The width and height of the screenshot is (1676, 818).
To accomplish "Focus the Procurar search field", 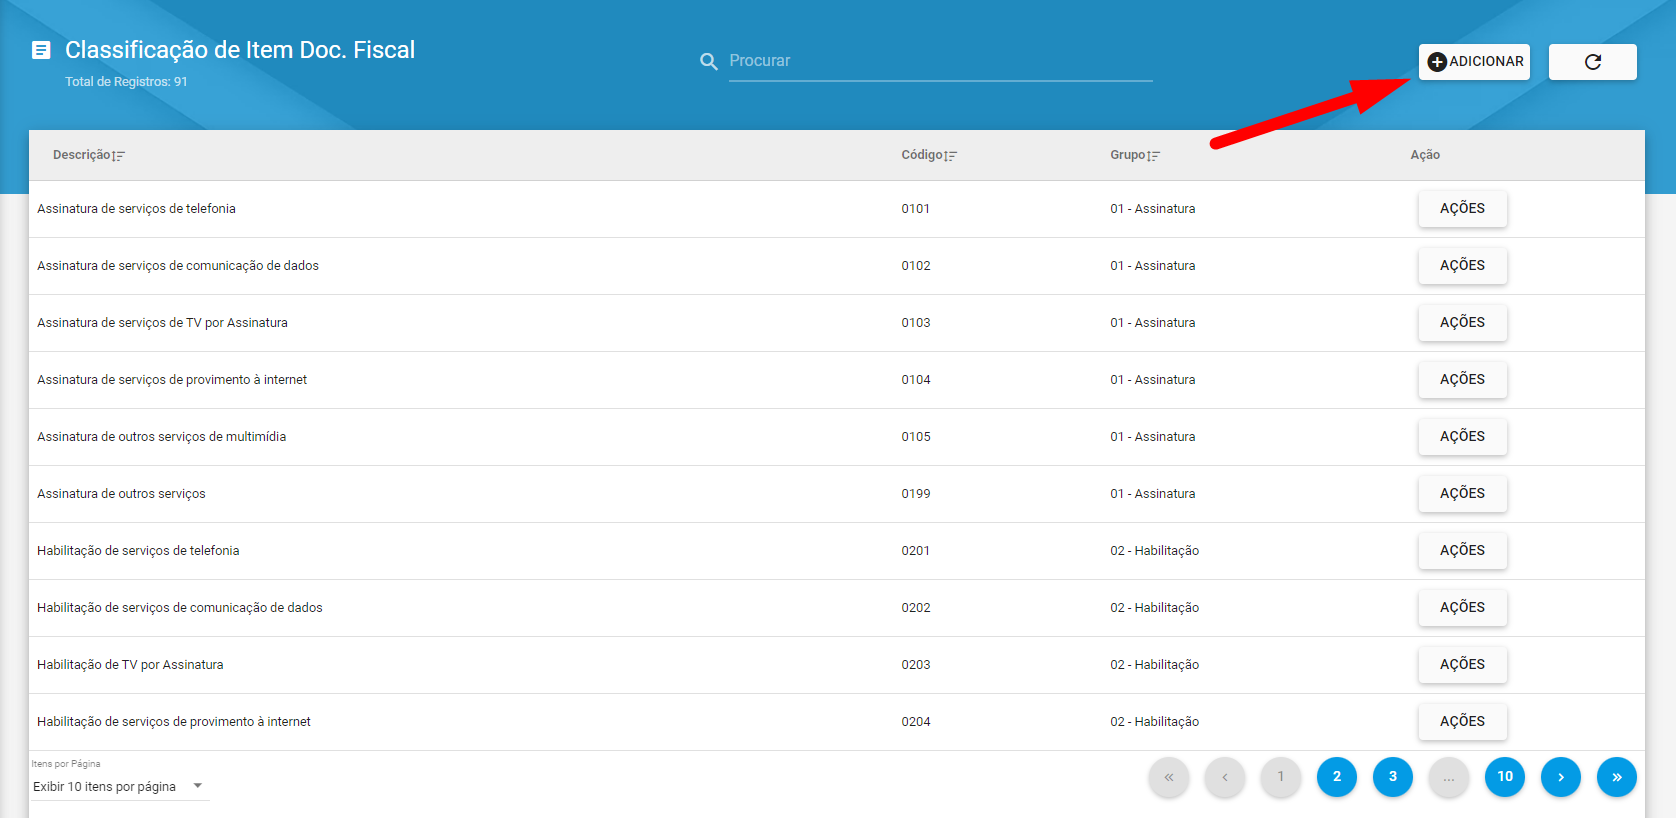I will click(x=940, y=61).
